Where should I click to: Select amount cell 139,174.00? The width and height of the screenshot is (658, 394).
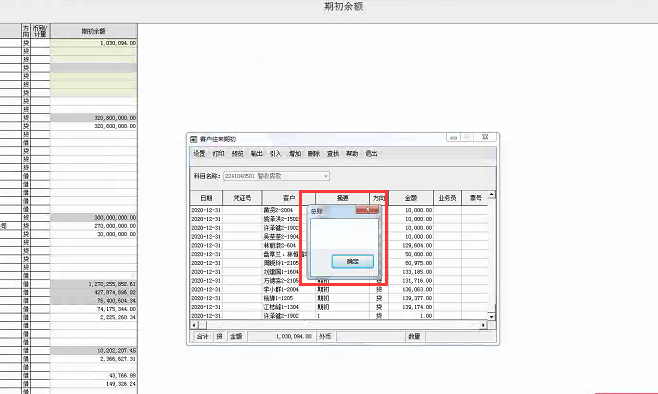point(411,307)
